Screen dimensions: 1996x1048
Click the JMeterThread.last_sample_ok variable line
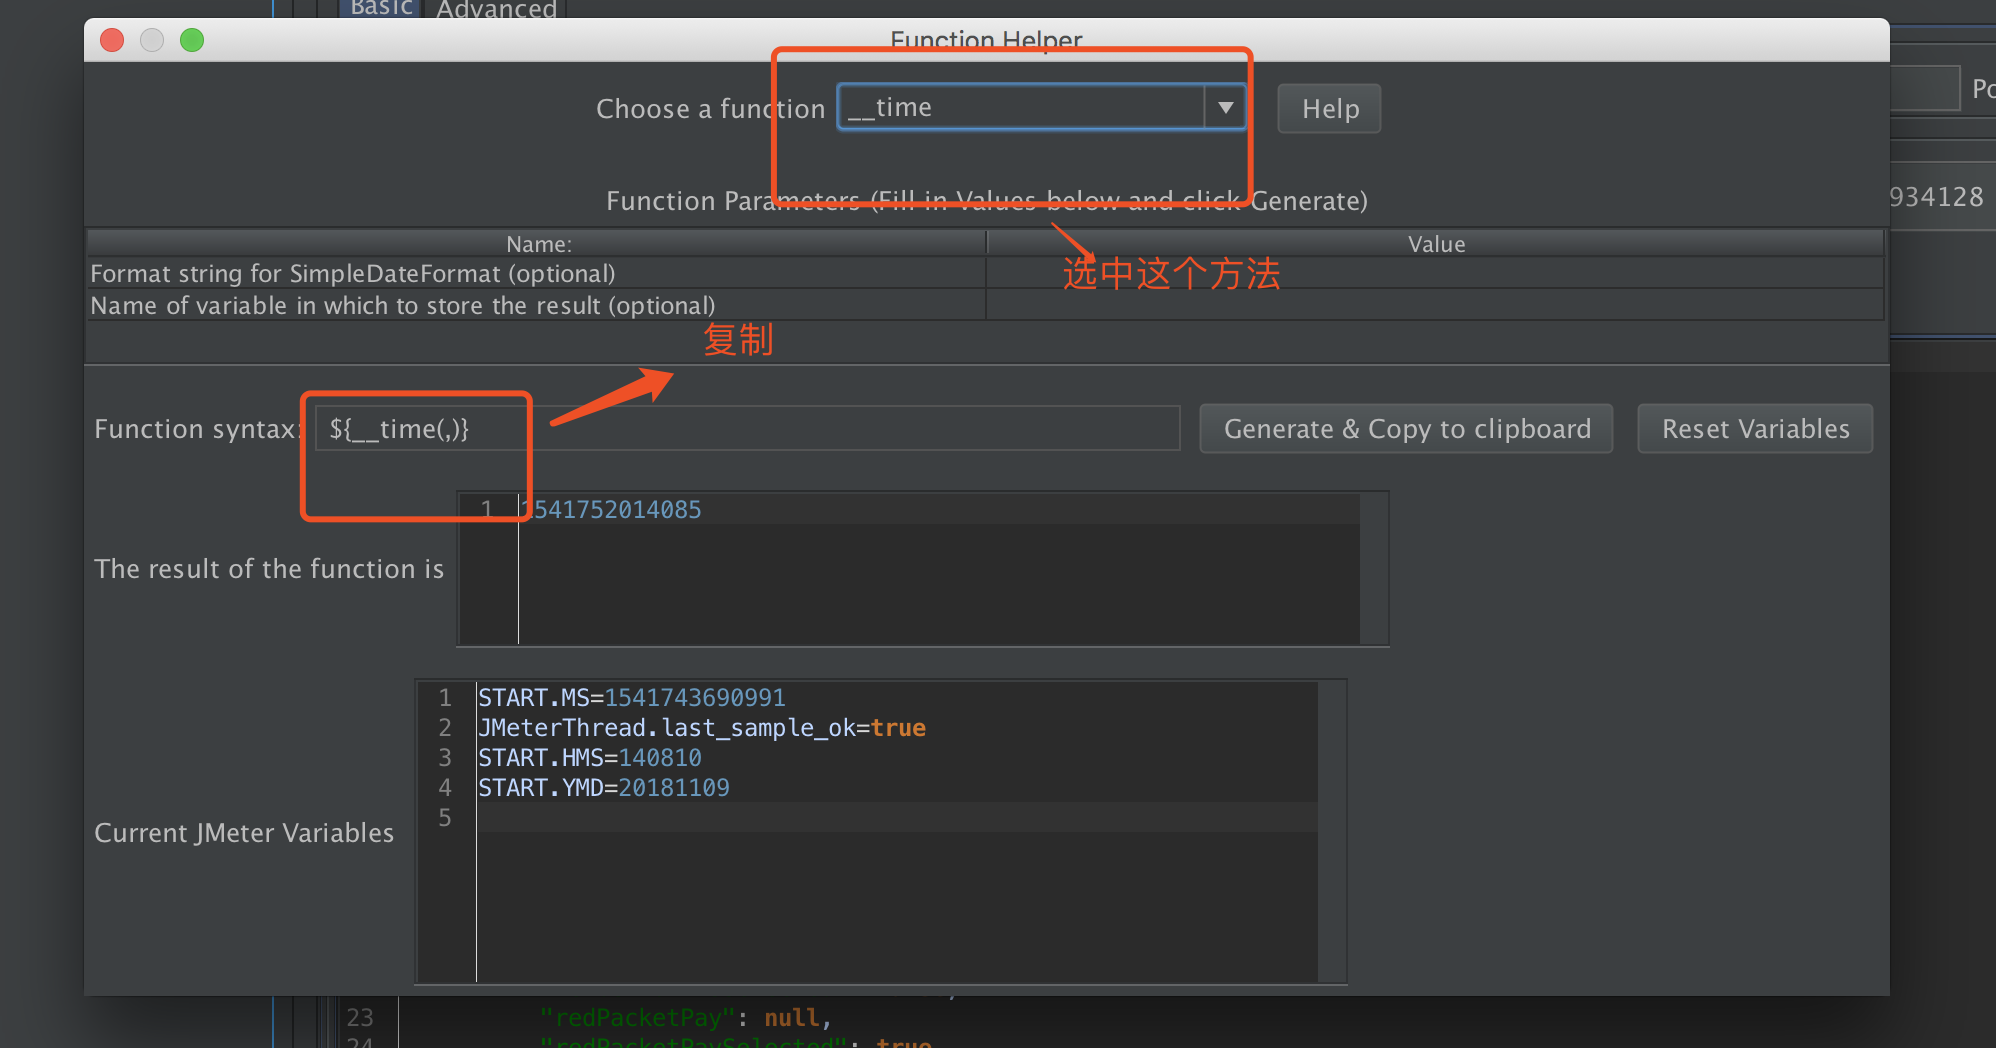(x=702, y=728)
